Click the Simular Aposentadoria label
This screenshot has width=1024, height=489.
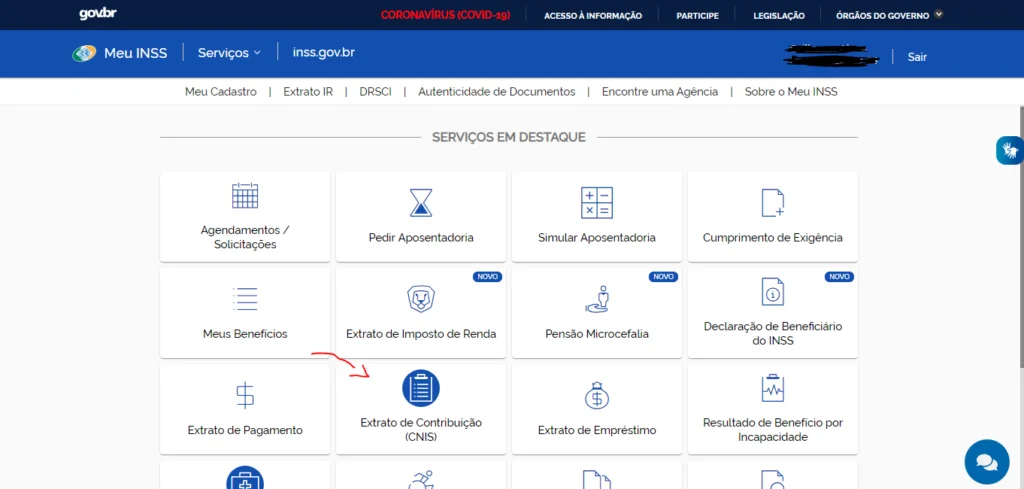(597, 238)
